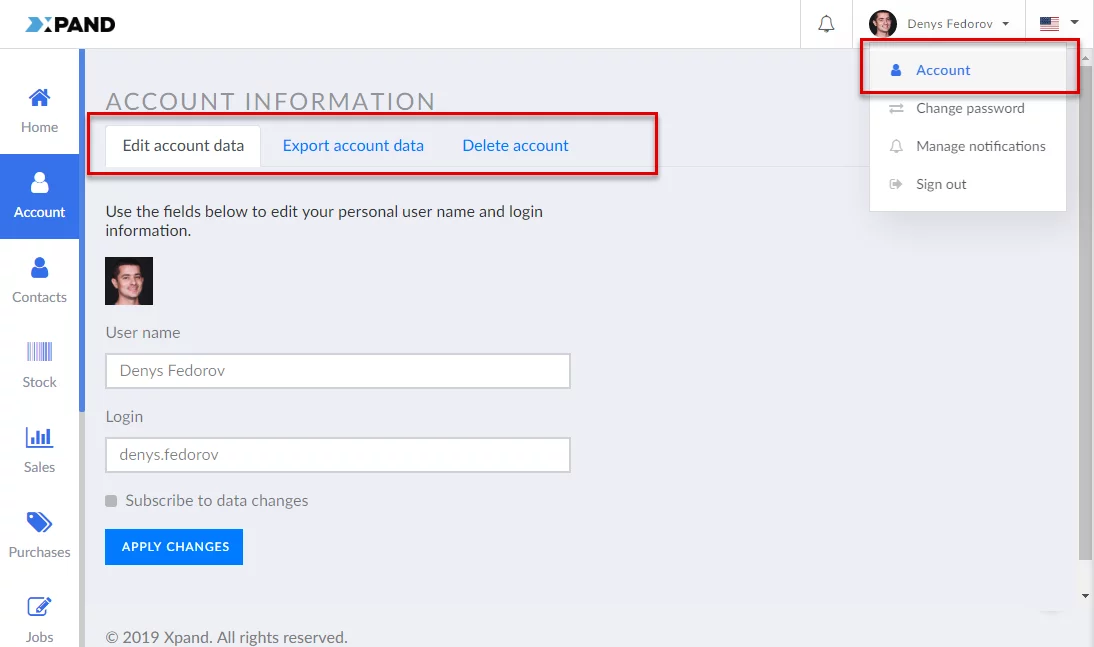Click the notifications bell icon in header
The width and height of the screenshot is (1094, 647).
coord(826,24)
